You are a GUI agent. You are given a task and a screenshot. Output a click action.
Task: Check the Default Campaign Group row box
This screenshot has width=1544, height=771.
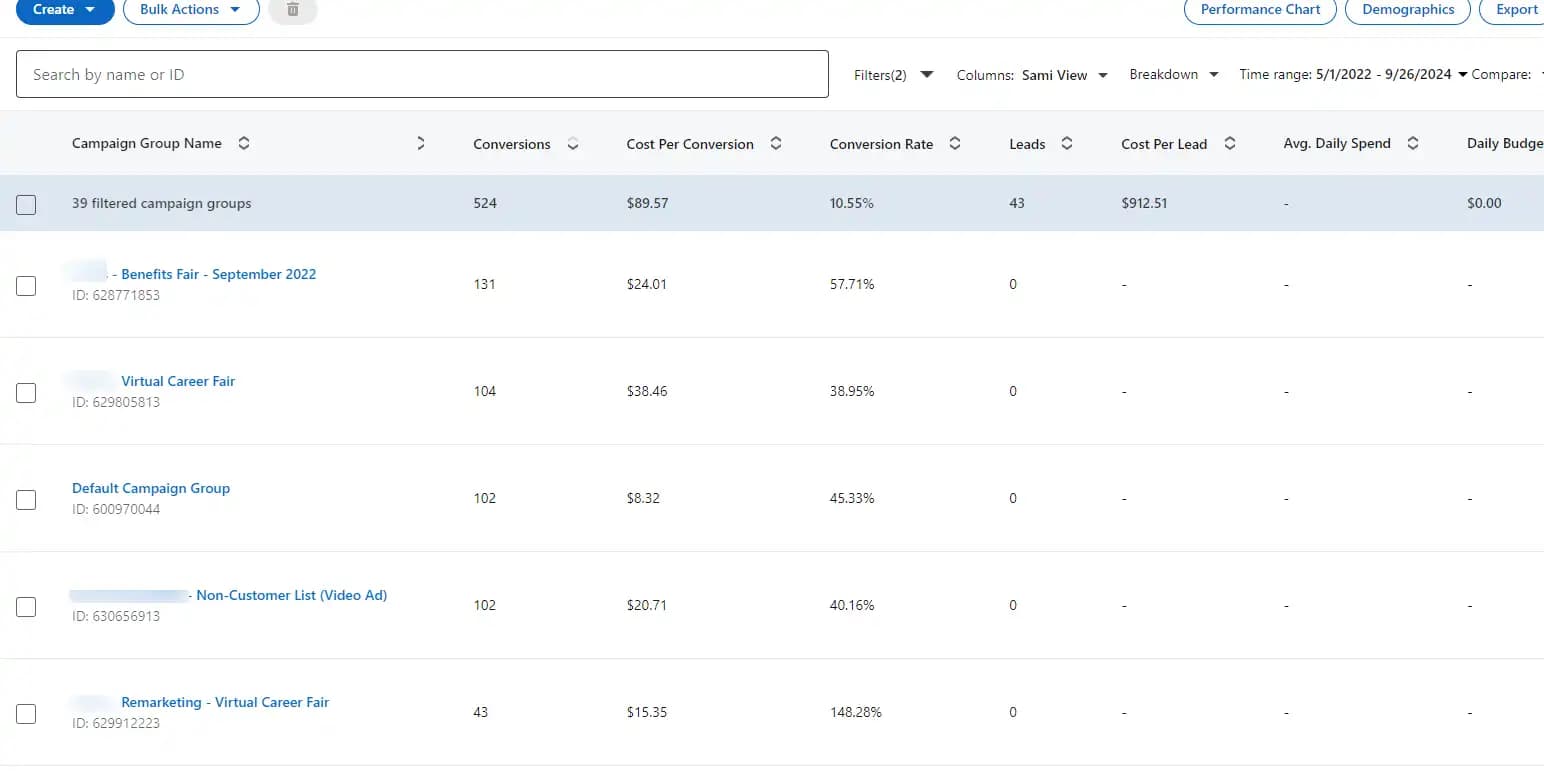(x=26, y=499)
